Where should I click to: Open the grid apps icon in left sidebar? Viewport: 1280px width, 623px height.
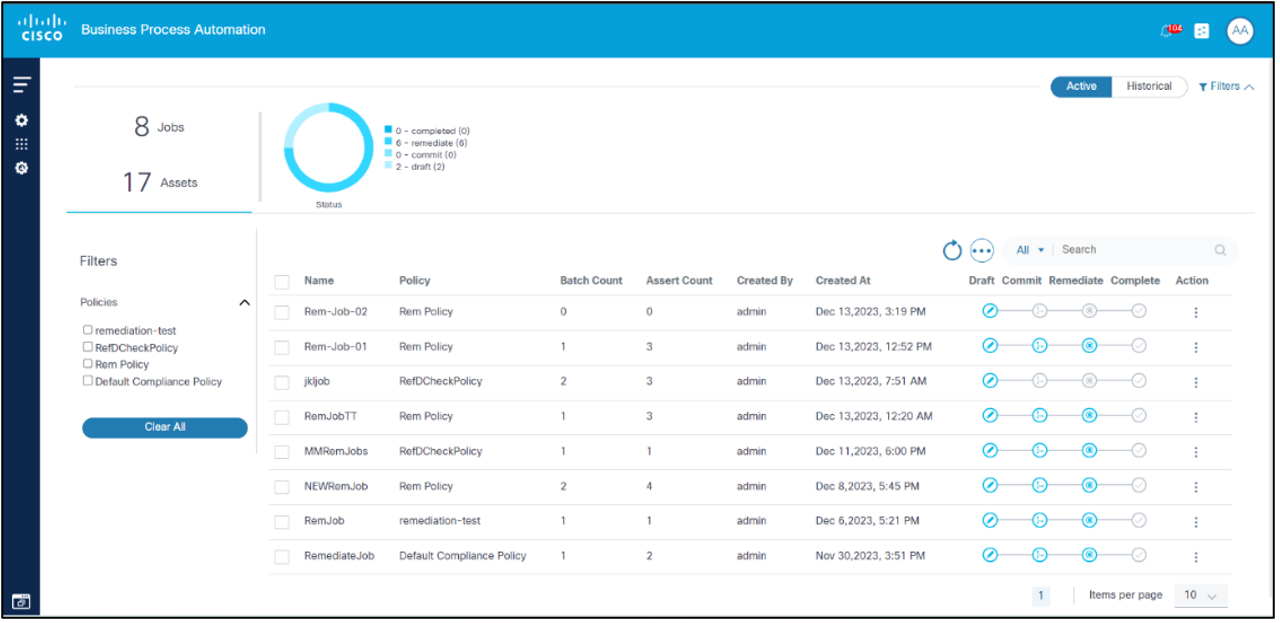[x=22, y=144]
